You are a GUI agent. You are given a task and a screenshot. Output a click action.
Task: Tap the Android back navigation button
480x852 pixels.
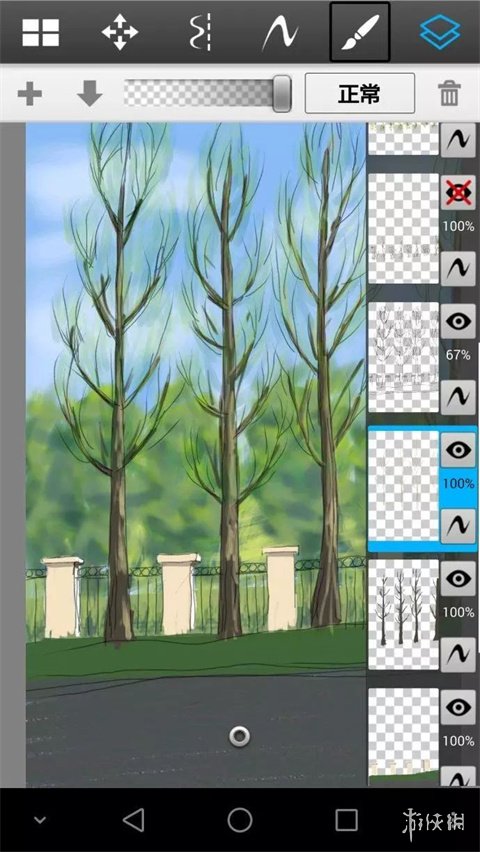[x=134, y=819]
